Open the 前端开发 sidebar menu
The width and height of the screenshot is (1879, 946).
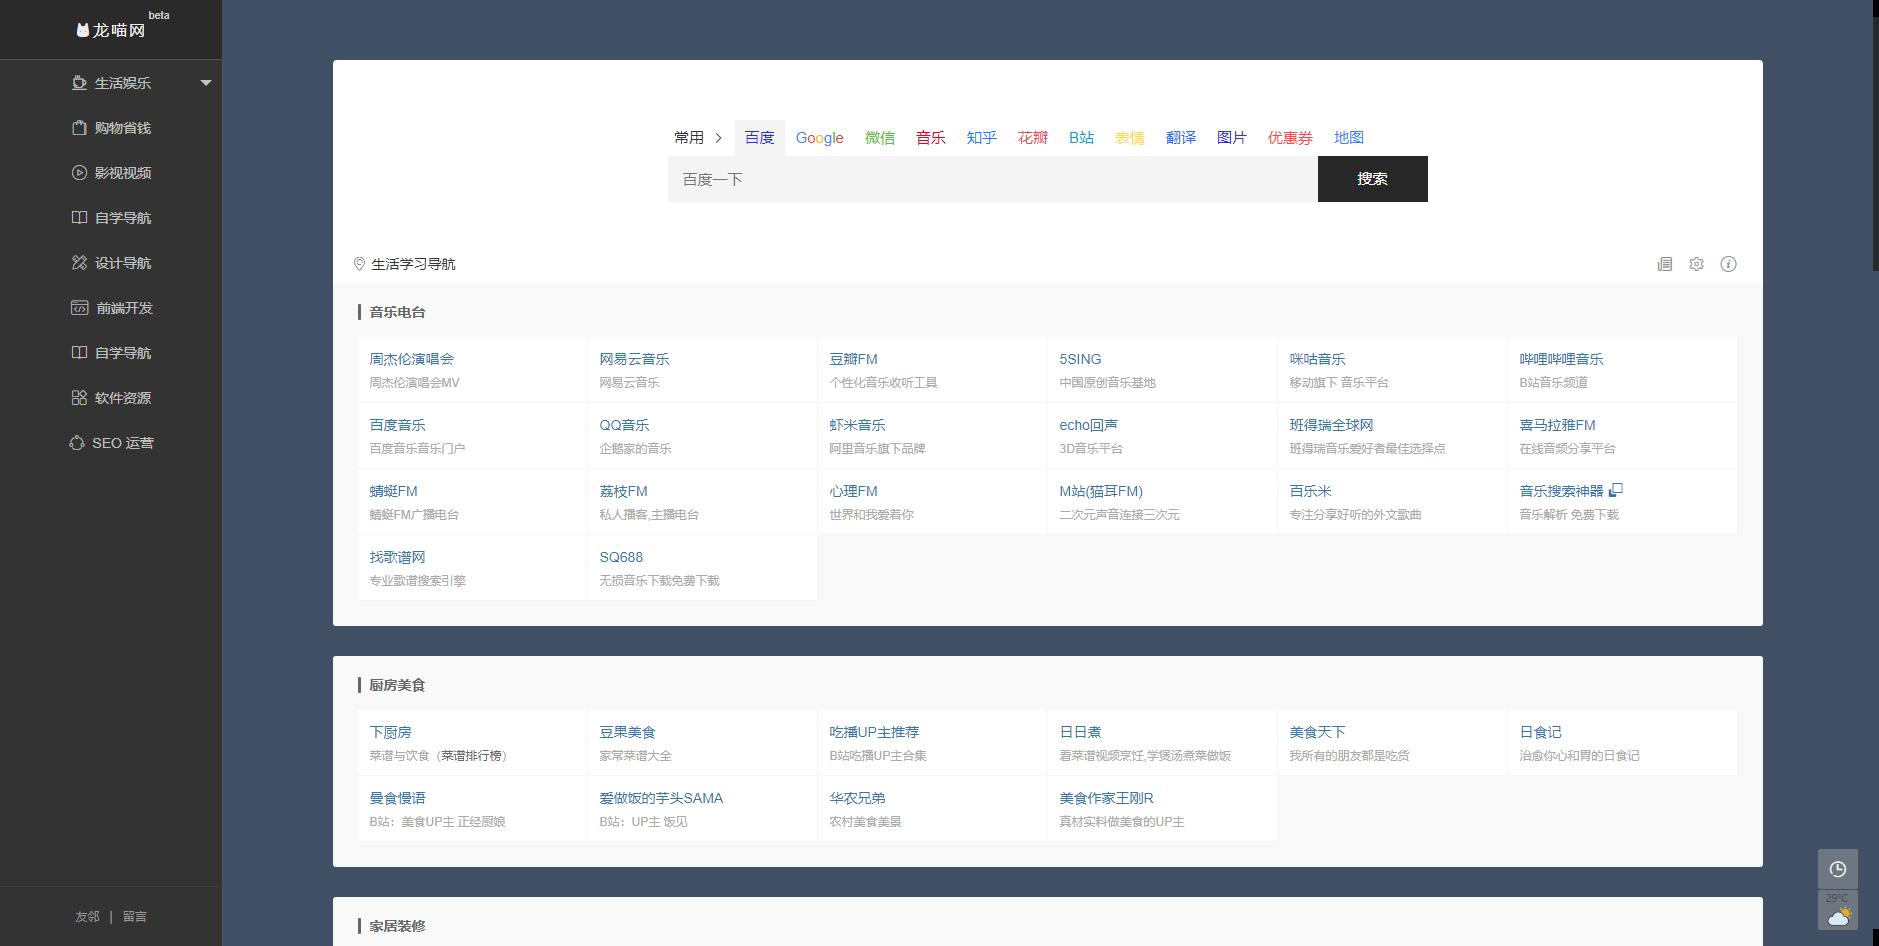[111, 308]
